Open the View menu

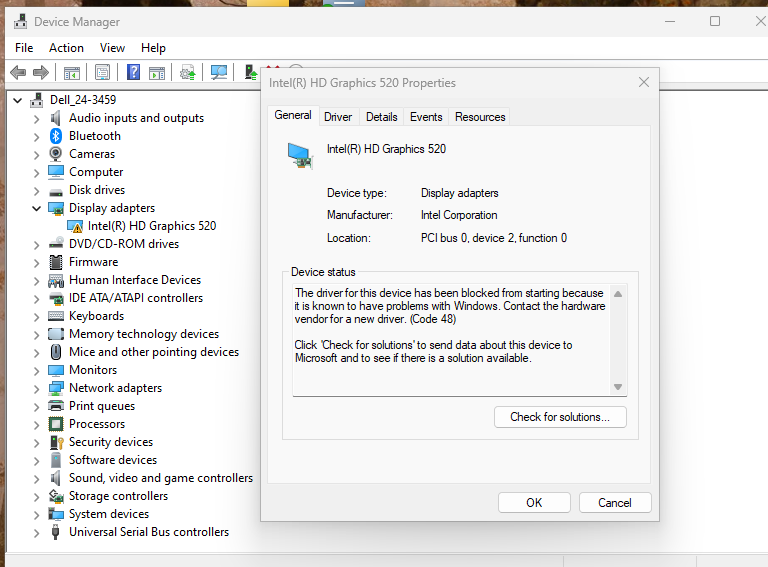112,48
